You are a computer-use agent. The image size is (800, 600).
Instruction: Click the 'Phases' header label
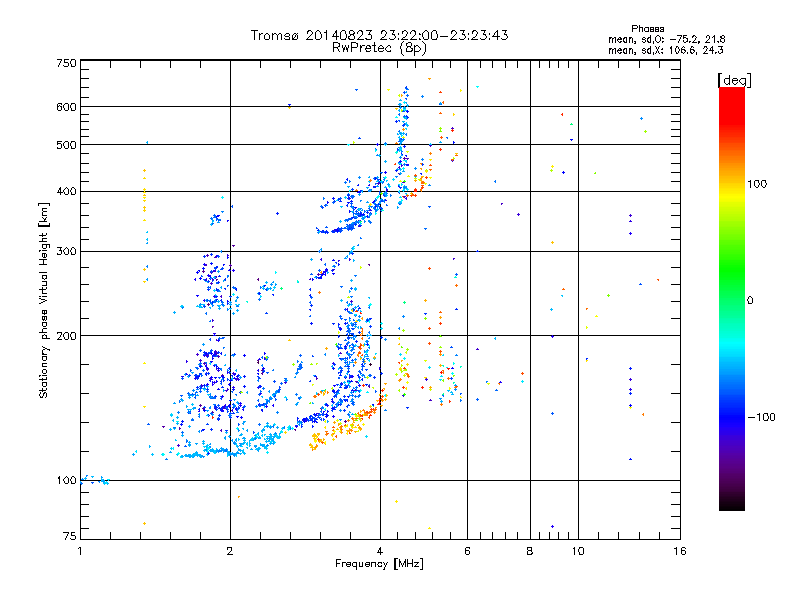[x=647, y=29]
